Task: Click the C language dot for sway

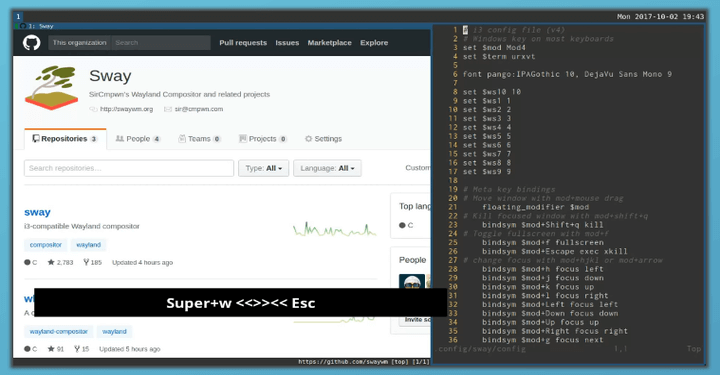Action: (x=27, y=263)
